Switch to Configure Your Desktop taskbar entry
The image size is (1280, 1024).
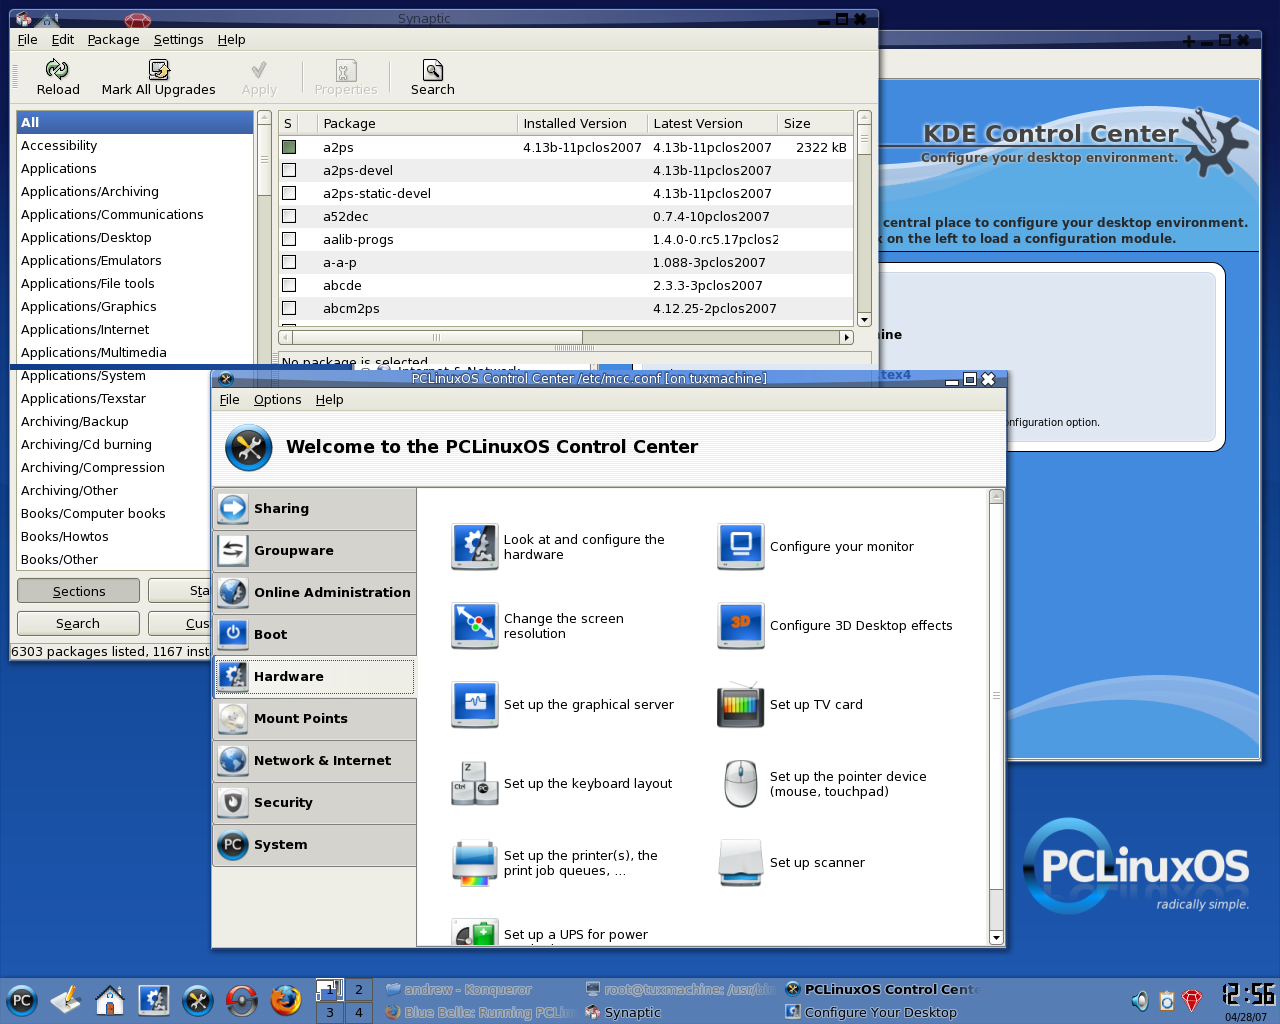(880, 1012)
